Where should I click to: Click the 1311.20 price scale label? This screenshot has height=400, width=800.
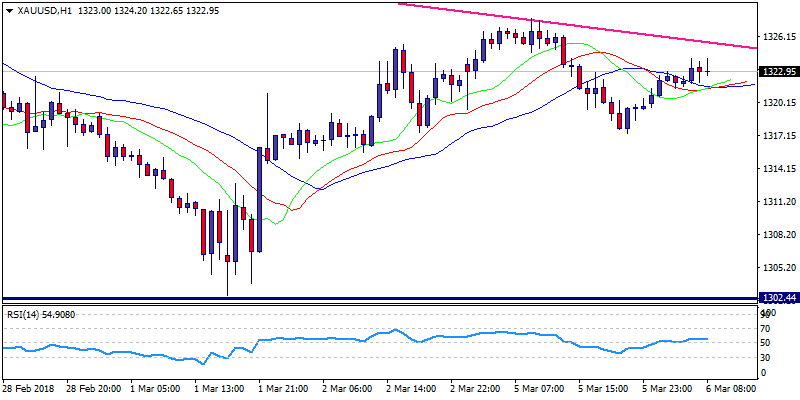(x=778, y=202)
